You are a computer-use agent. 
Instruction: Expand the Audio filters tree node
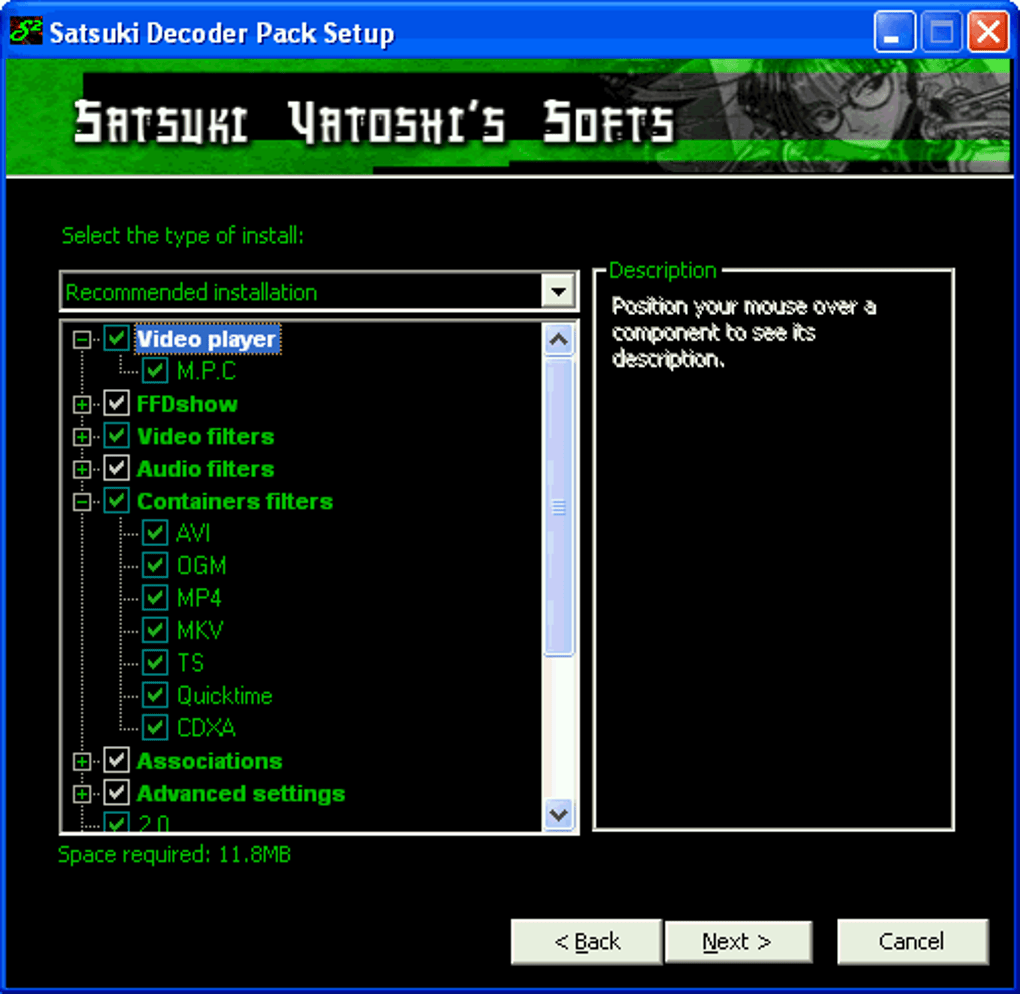(x=82, y=469)
